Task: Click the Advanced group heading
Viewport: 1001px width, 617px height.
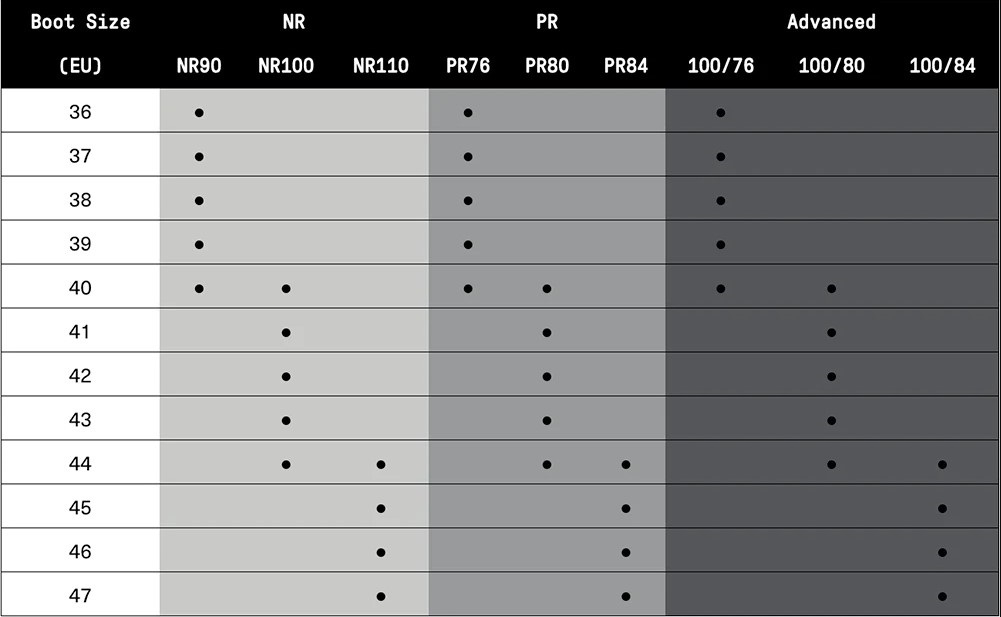Action: point(831,21)
